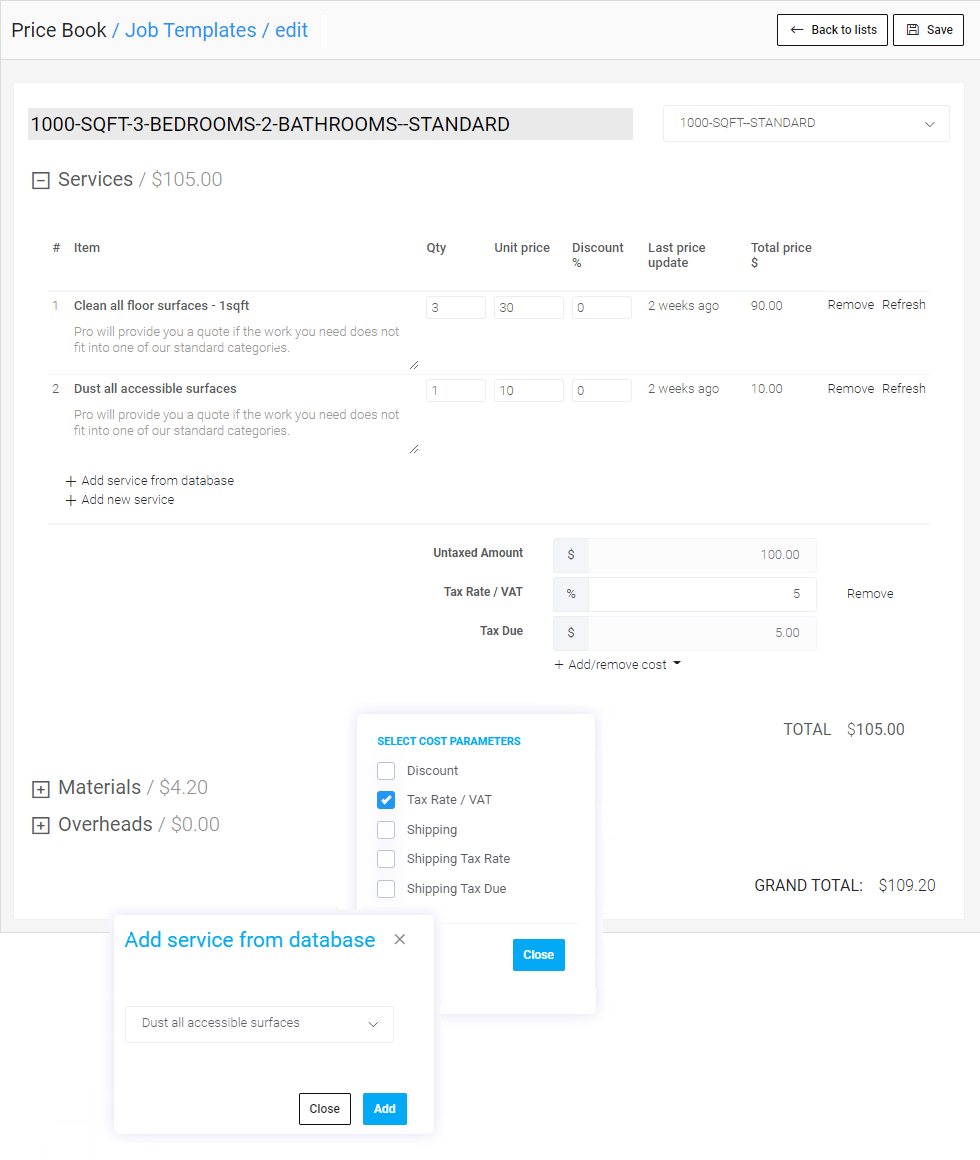Screen dimensions: 980x1160
Task: Expand the Overheads section plus icon
Action: point(41,826)
